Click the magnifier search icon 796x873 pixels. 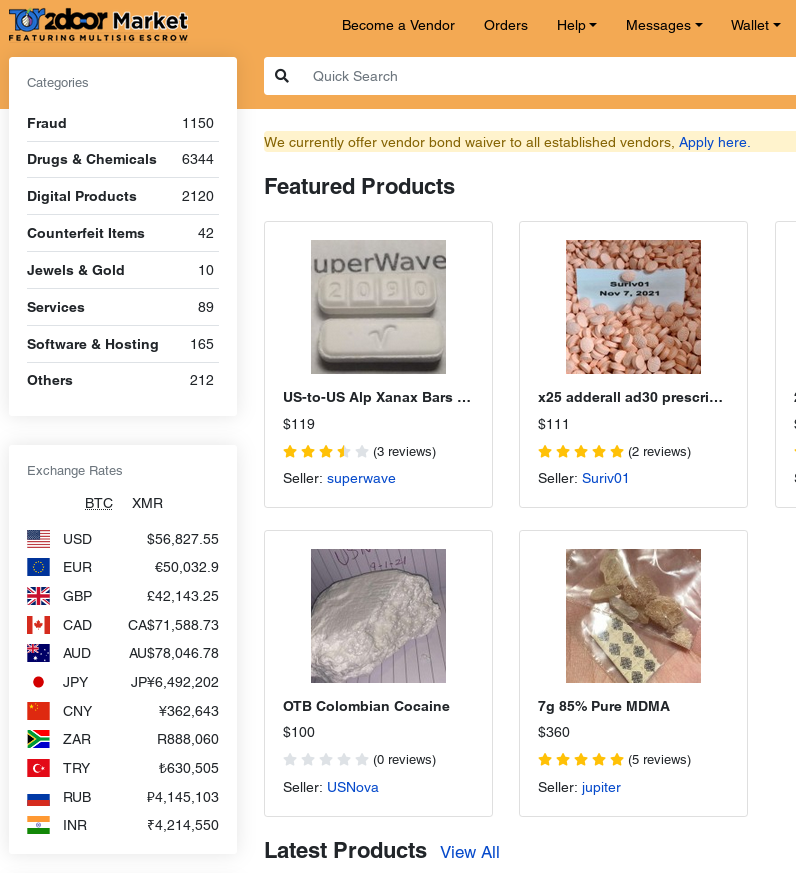(282, 76)
